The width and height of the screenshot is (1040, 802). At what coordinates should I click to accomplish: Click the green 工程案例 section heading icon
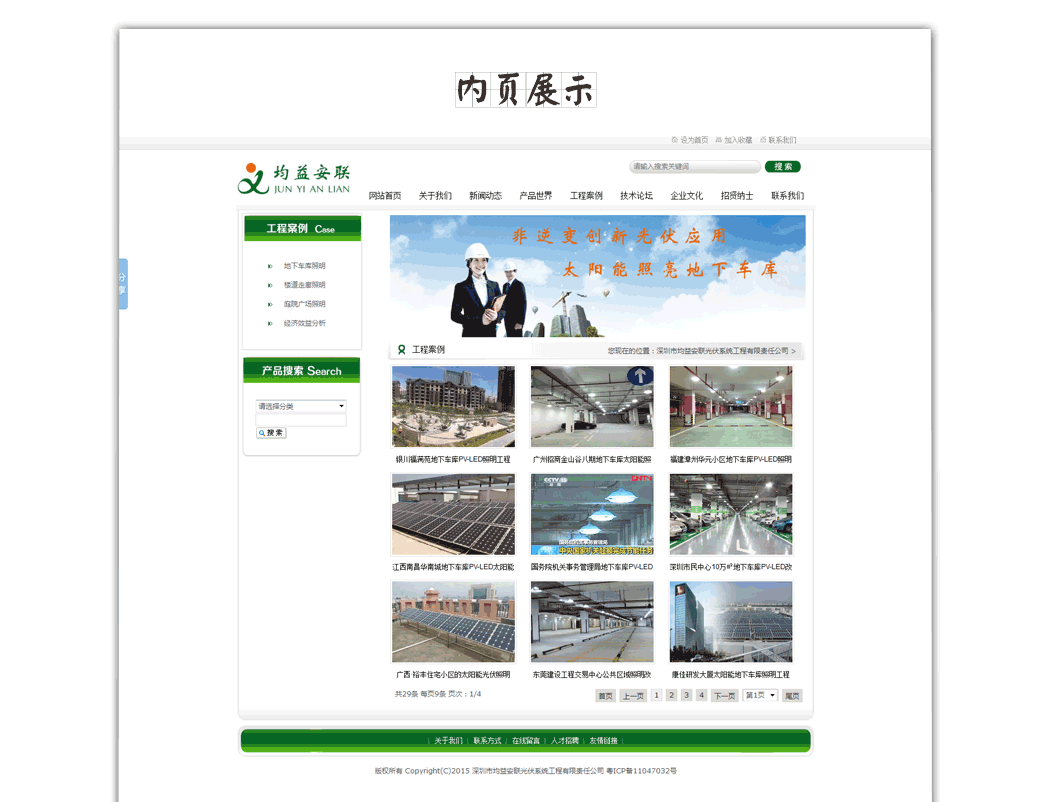click(x=402, y=350)
